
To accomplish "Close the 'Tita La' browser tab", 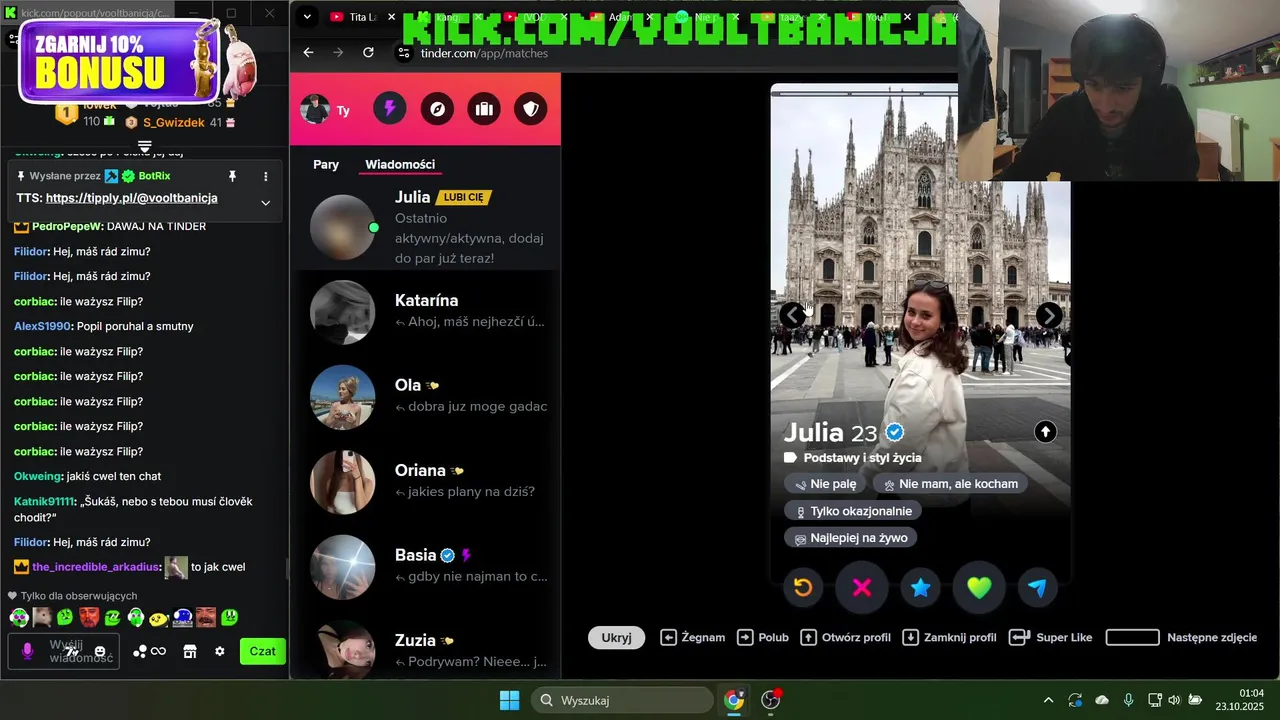I will [x=391, y=17].
